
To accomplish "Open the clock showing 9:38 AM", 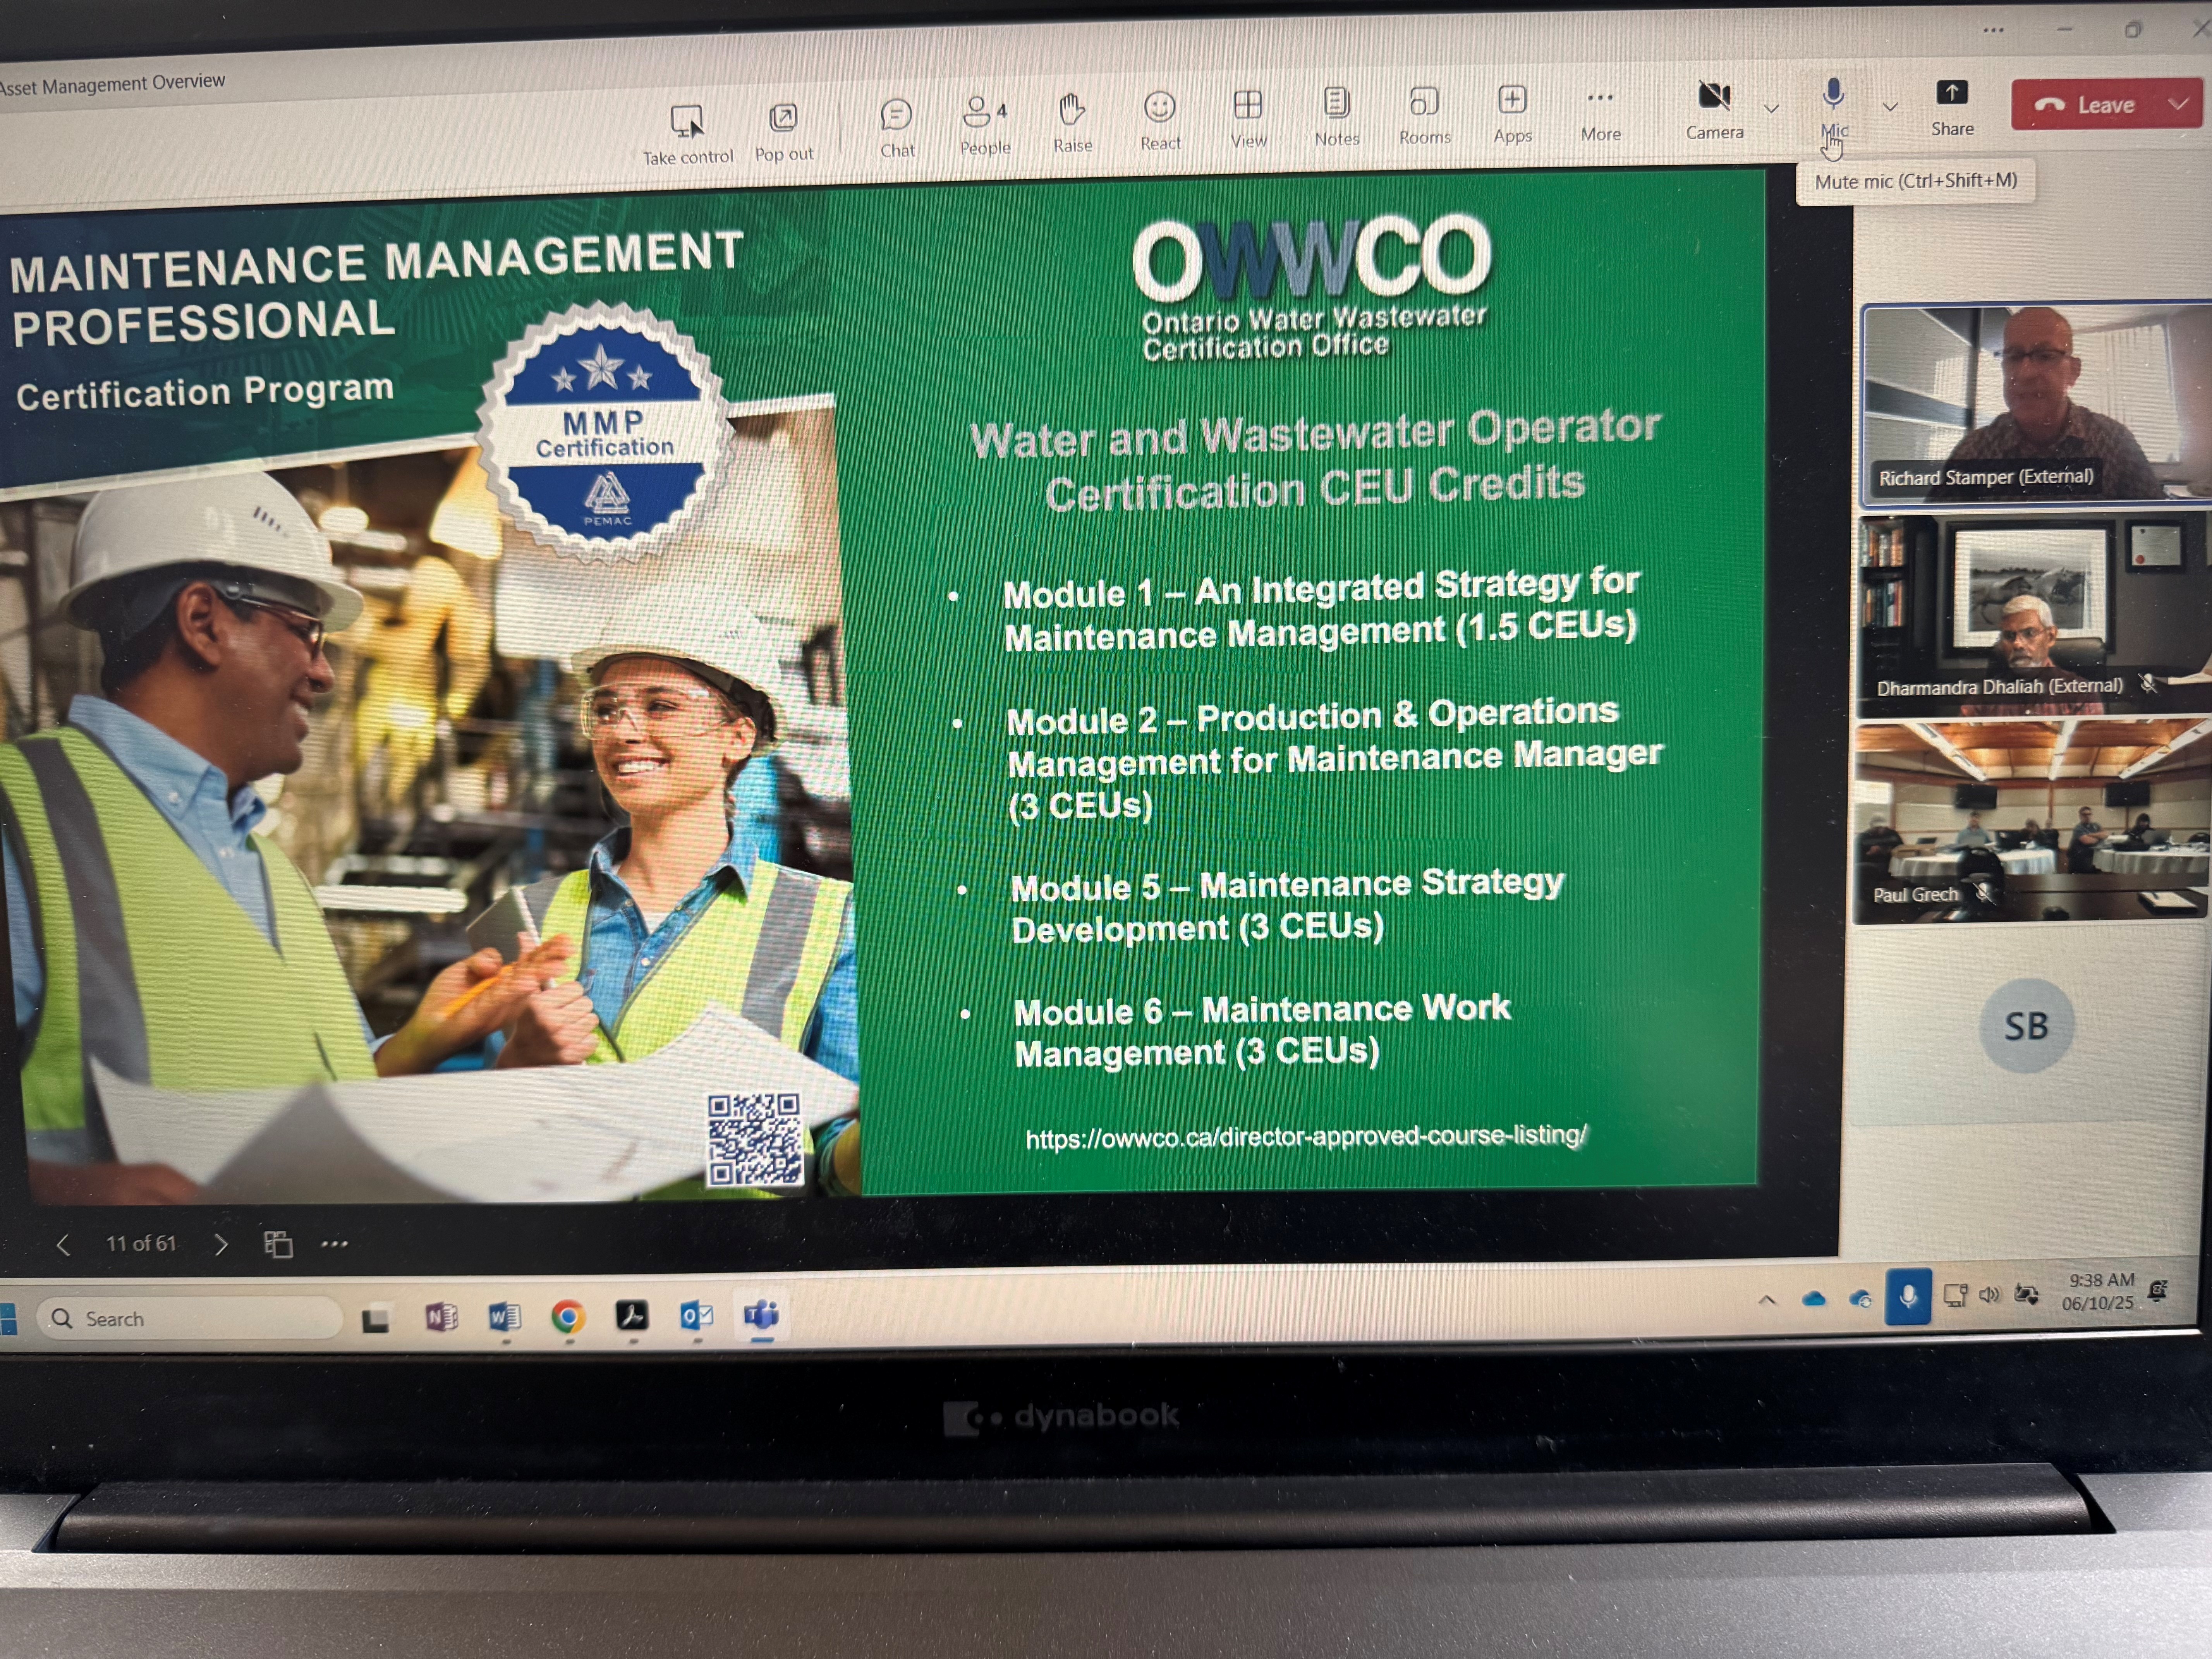I will (2099, 1291).
